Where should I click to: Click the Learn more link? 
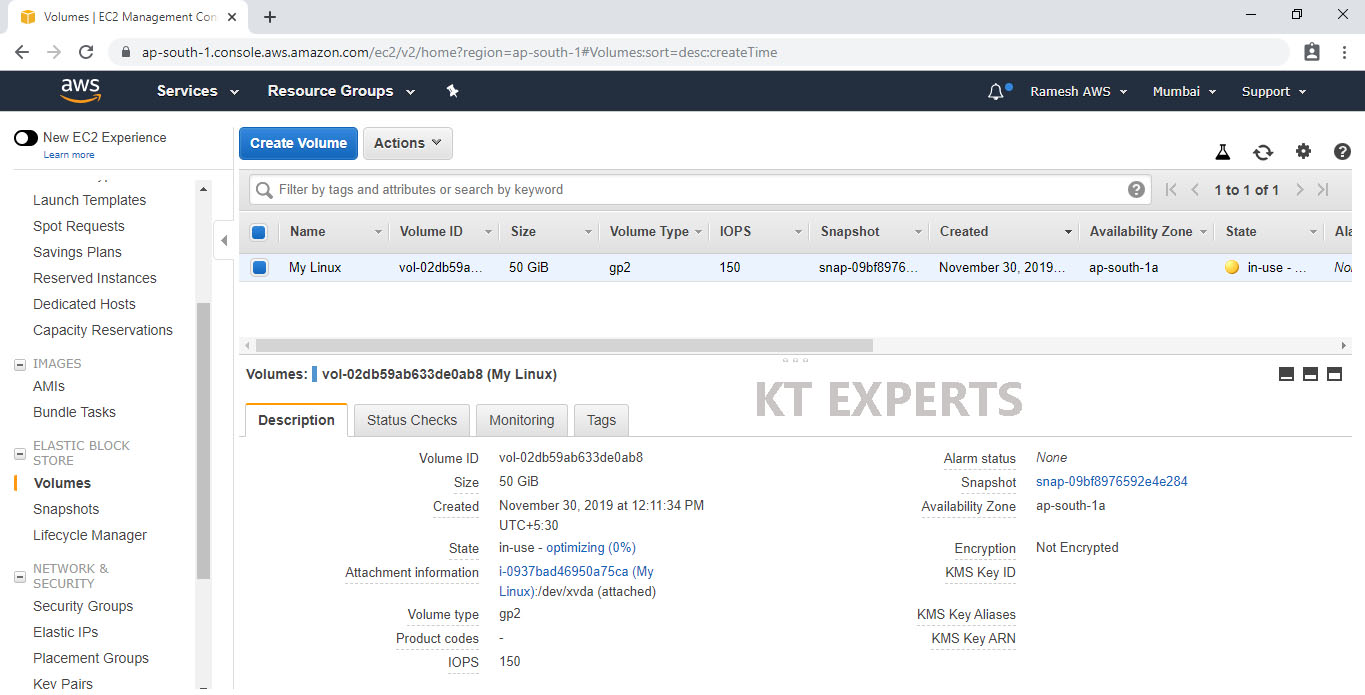[x=69, y=155]
